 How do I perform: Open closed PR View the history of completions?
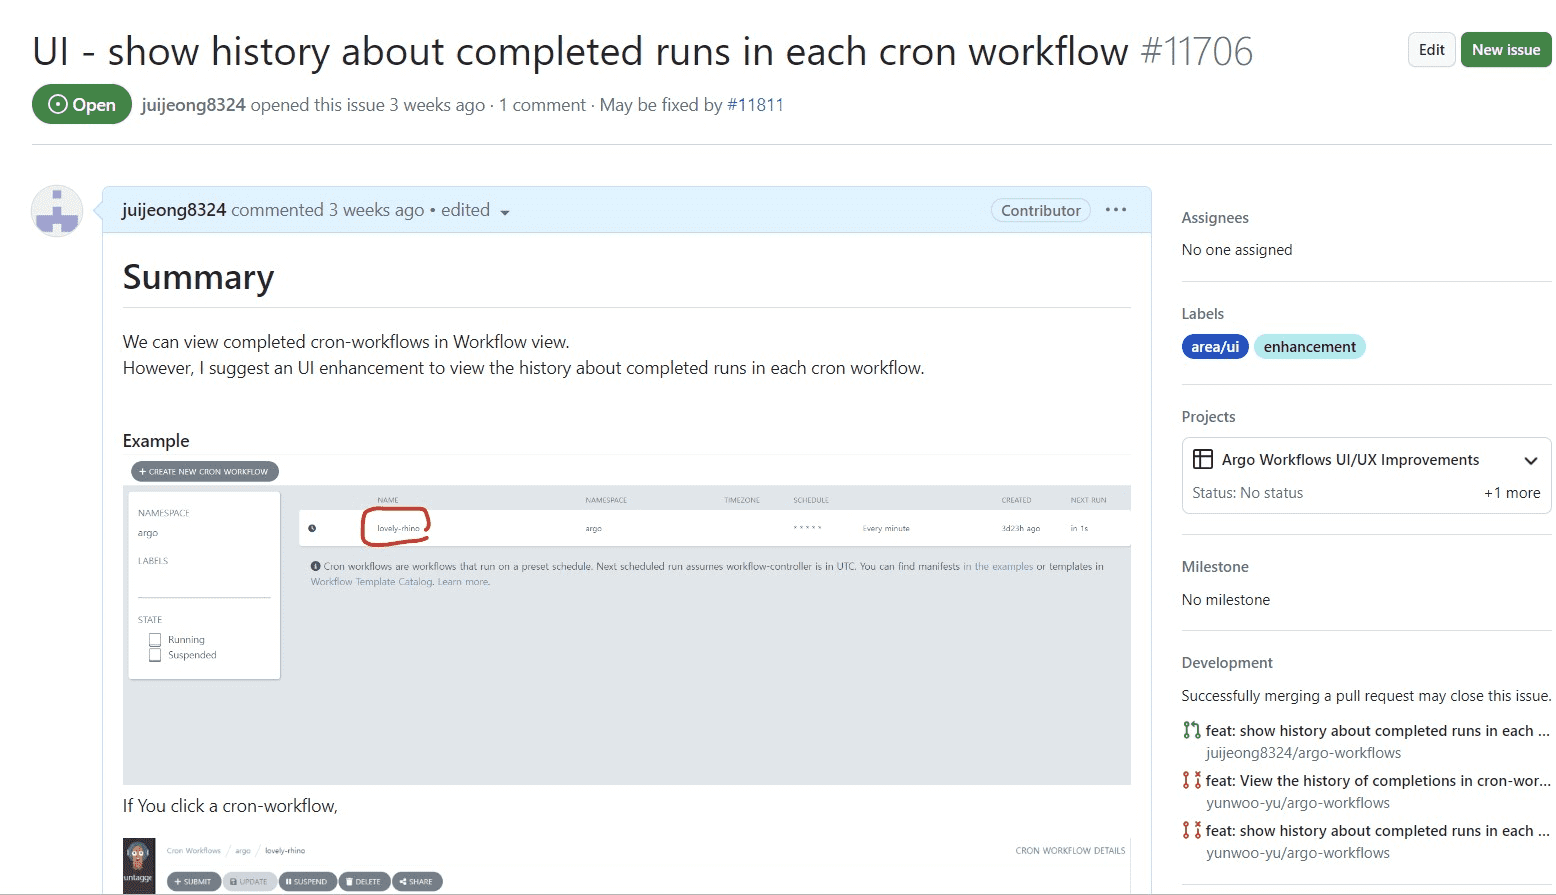(1378, 781)
